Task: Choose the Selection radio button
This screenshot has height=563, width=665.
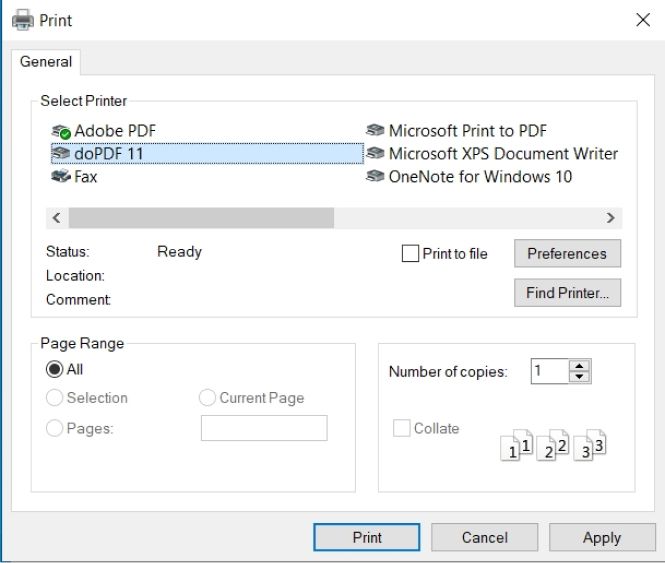Action: point(54,398)
